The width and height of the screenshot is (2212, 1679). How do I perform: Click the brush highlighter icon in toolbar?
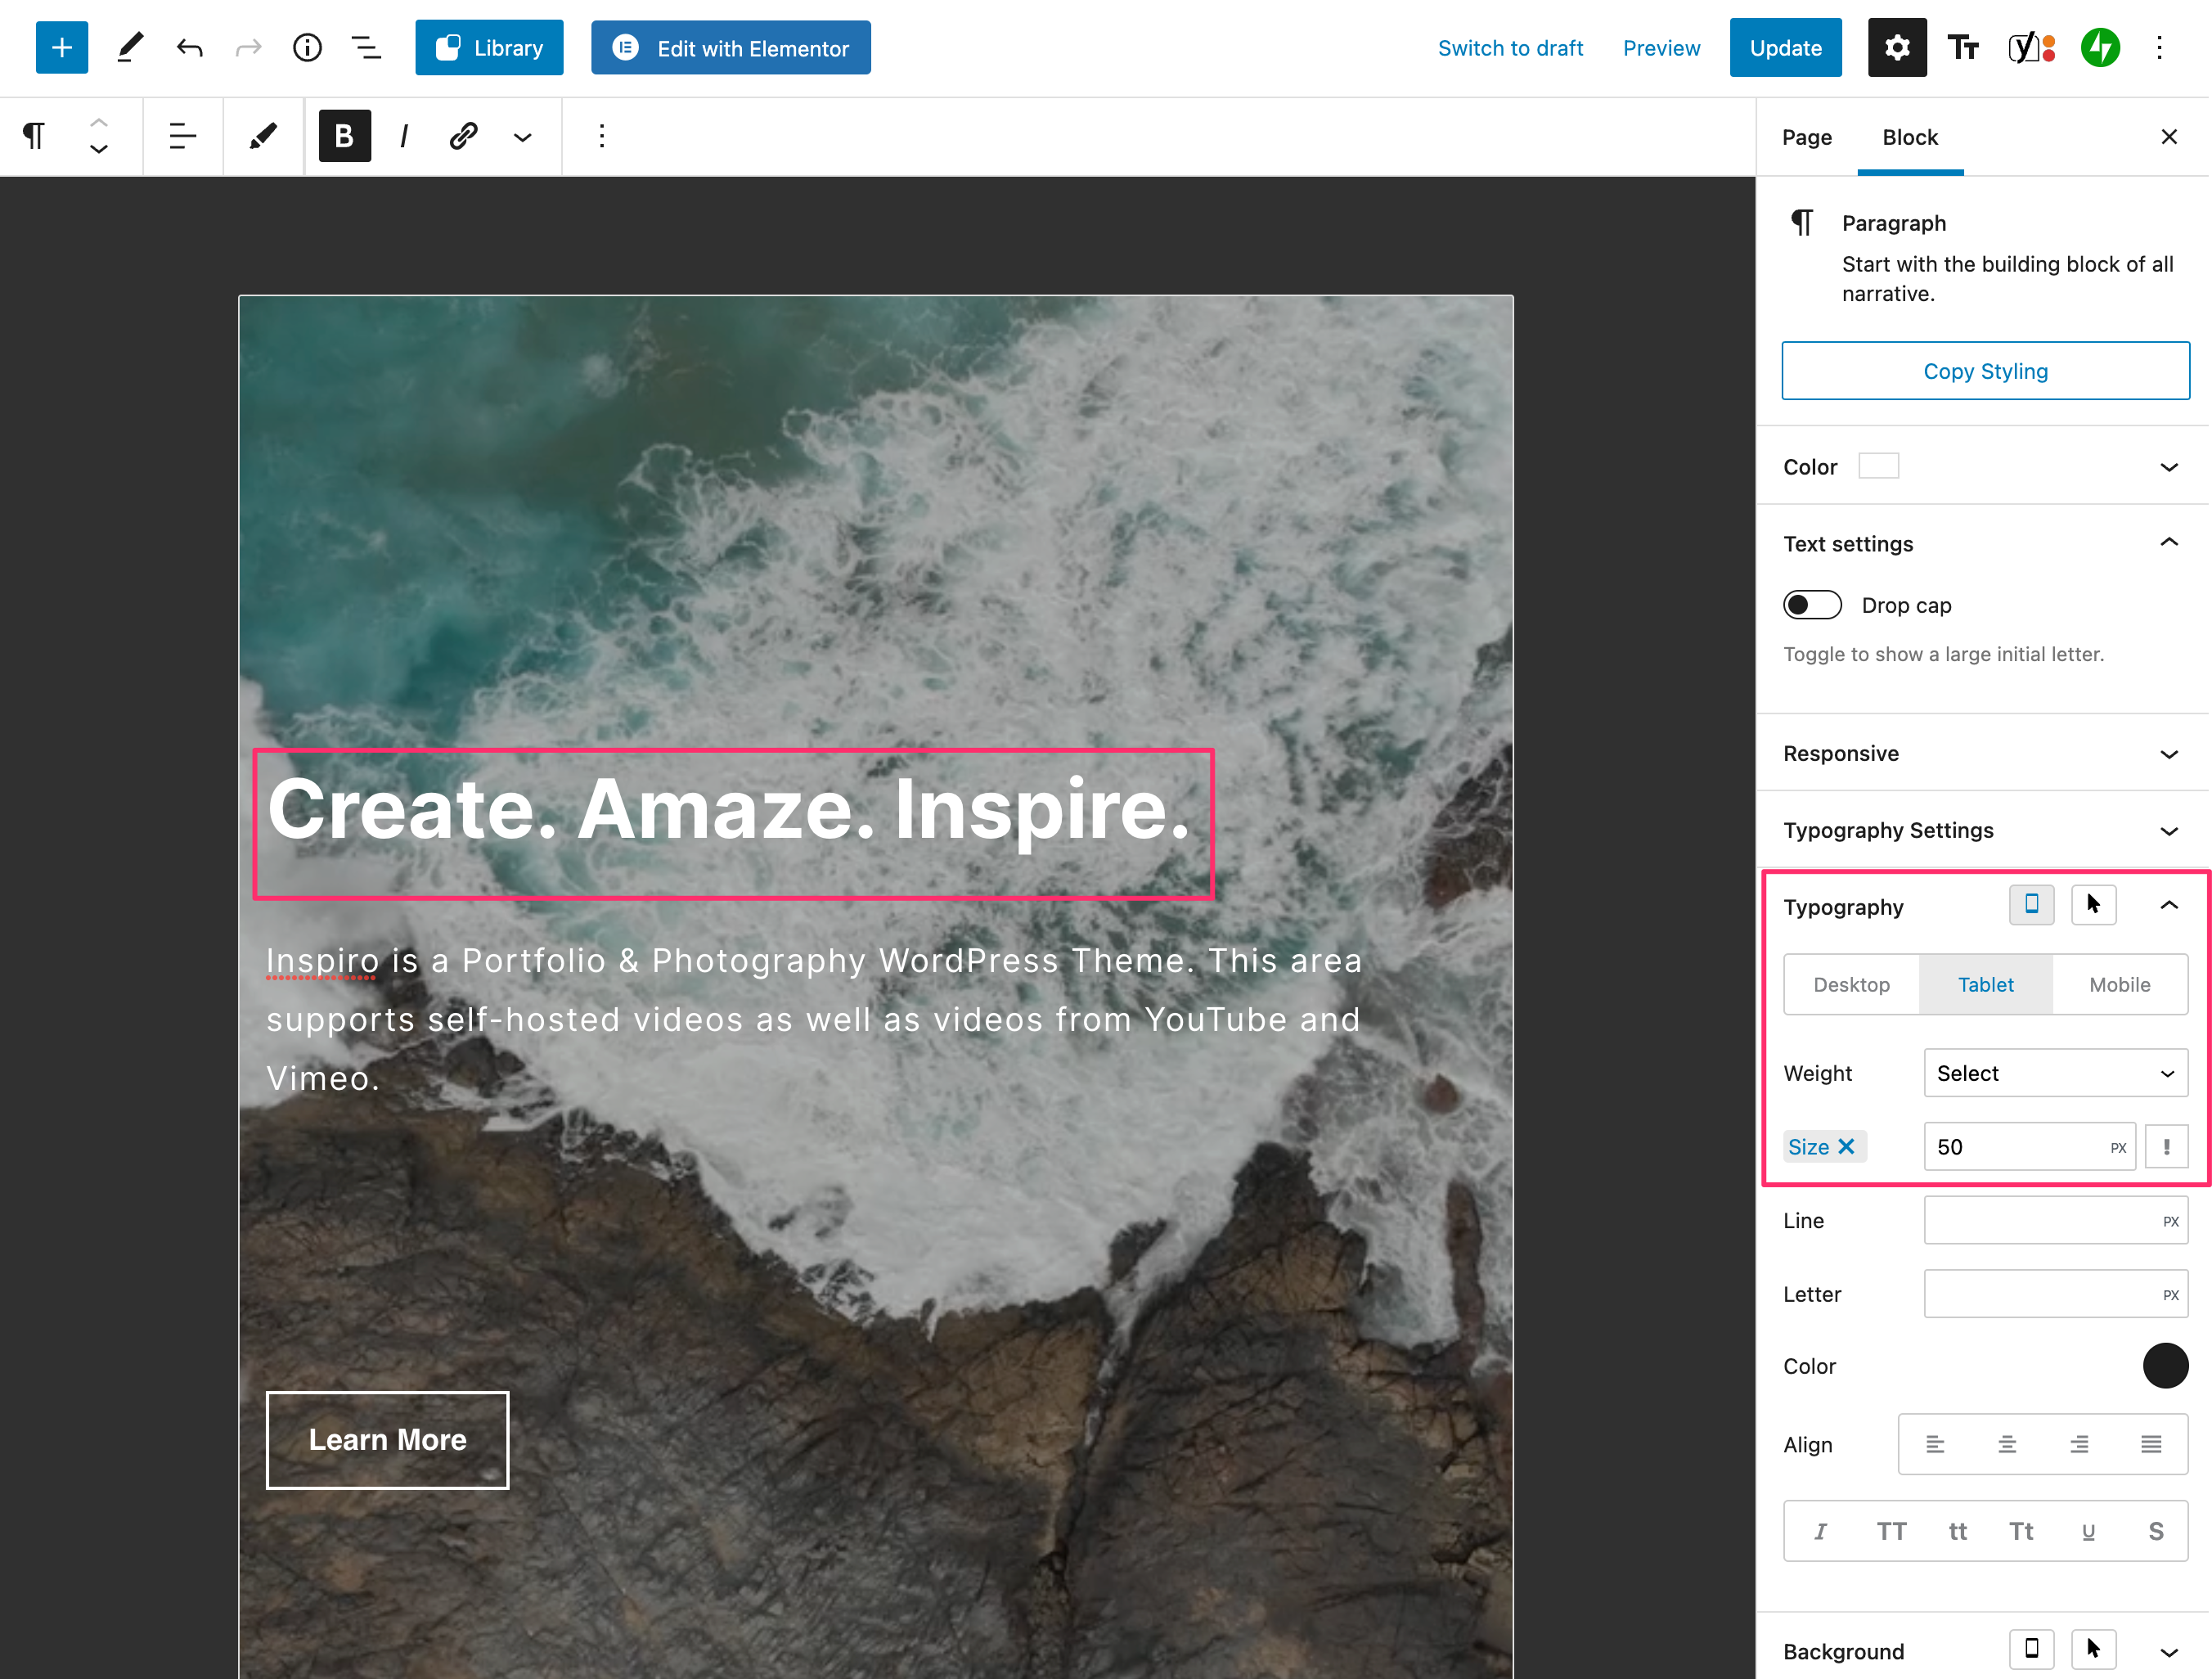tap(263, 136)
